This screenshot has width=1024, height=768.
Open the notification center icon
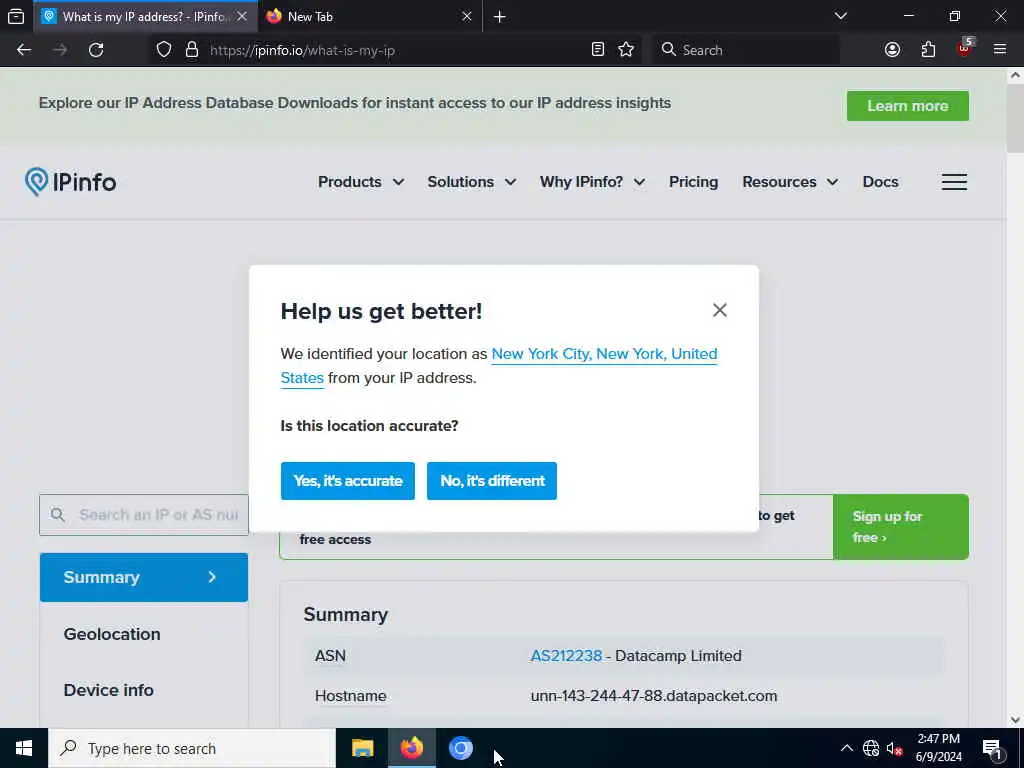coord(992,748)
